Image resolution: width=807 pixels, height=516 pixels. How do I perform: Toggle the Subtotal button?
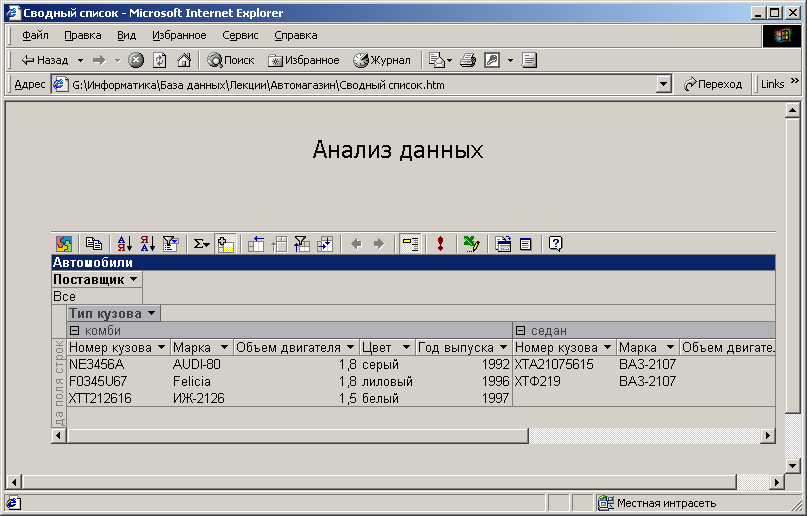(225, 243)
